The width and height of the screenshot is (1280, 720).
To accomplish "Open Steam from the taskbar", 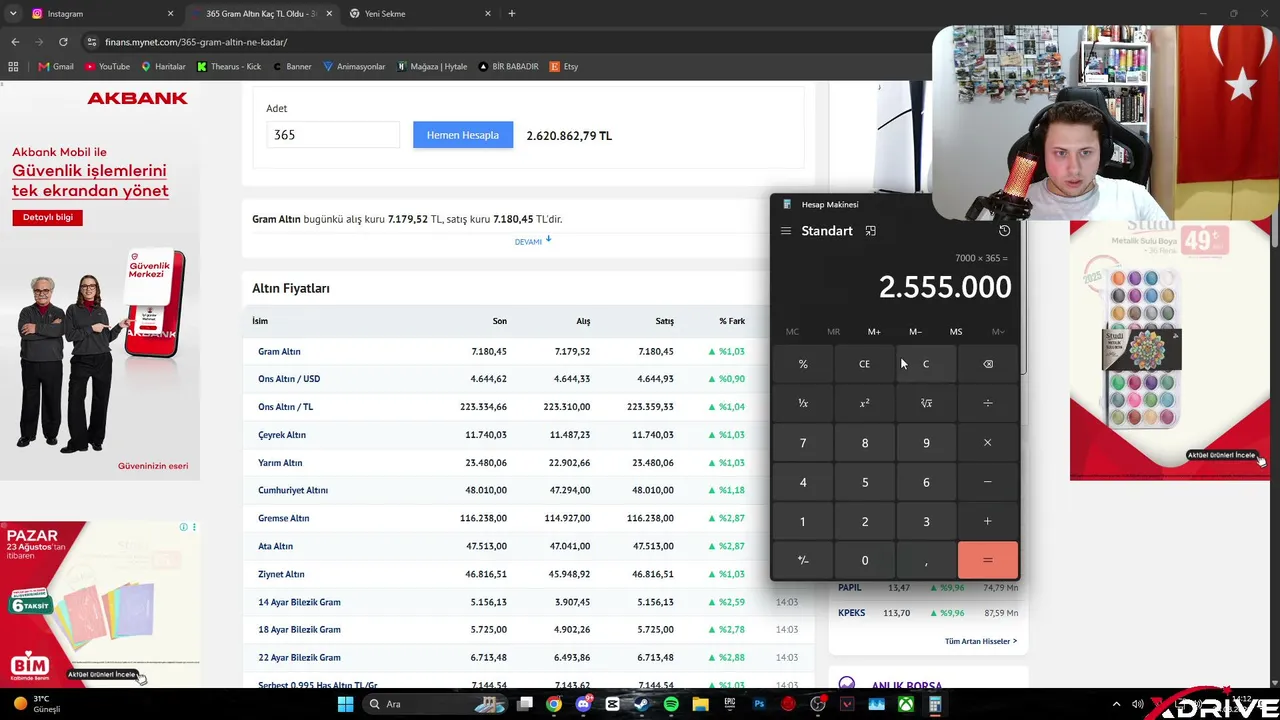I will (642, 704).
